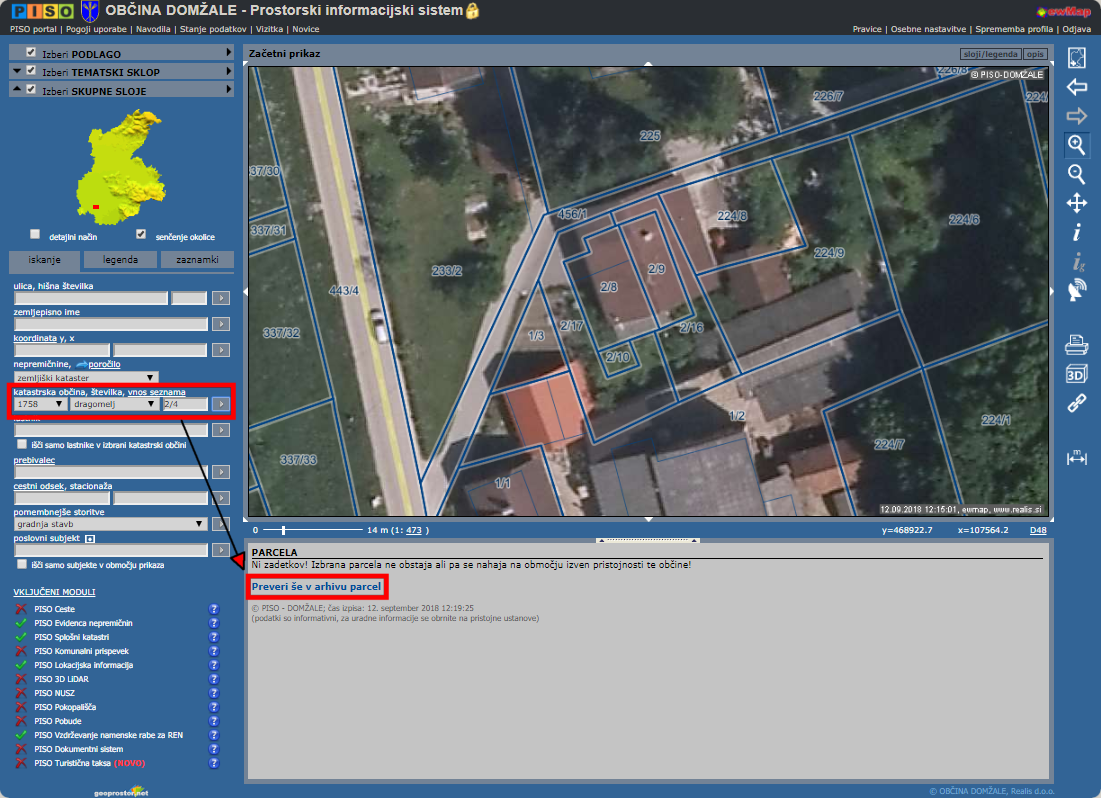Activate the pan map arrows tool
The height and width of the screenshot is (798, 1101).
tap(1076, 204)
